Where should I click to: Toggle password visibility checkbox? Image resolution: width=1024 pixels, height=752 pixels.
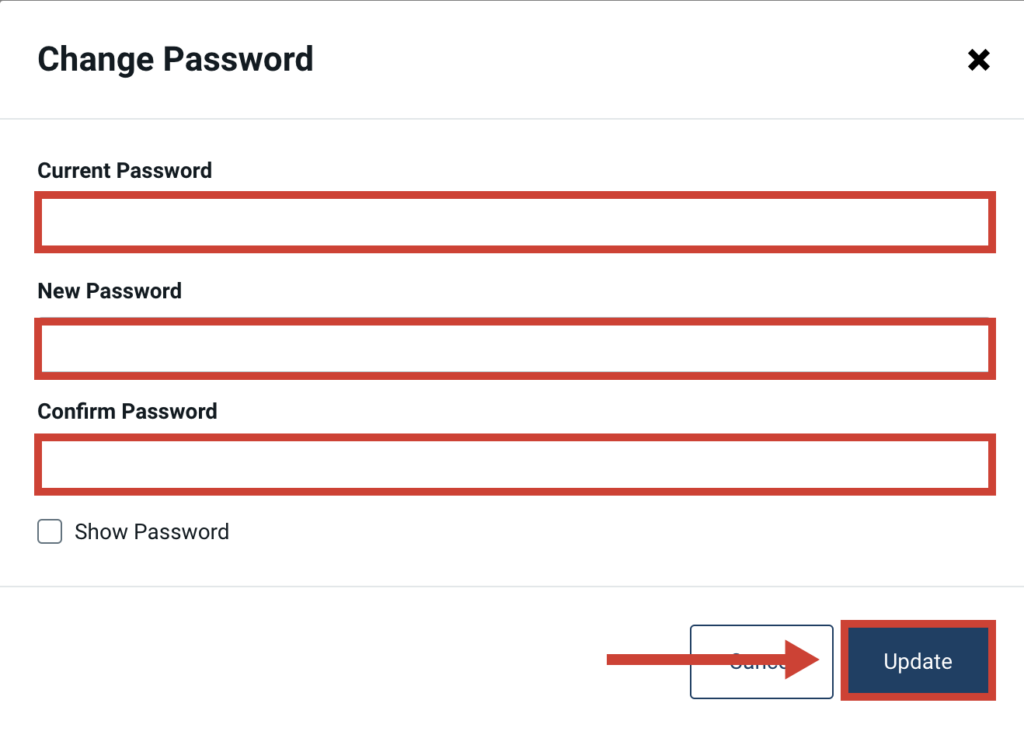pyautogui.click(x=50, y=531)
